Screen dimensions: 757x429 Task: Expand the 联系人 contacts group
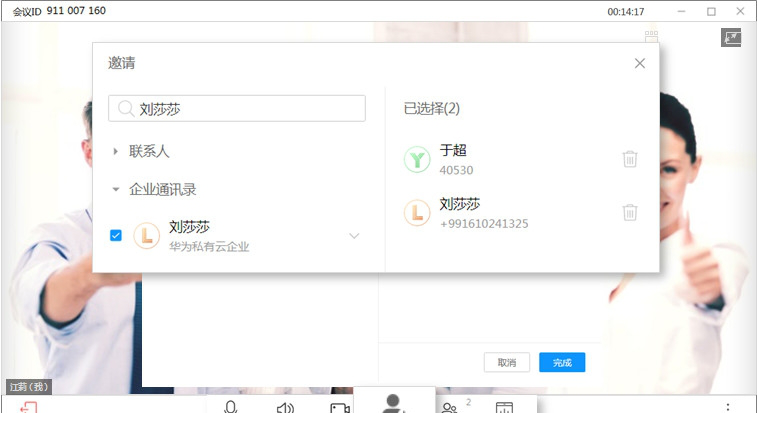[x=115, y=152]
